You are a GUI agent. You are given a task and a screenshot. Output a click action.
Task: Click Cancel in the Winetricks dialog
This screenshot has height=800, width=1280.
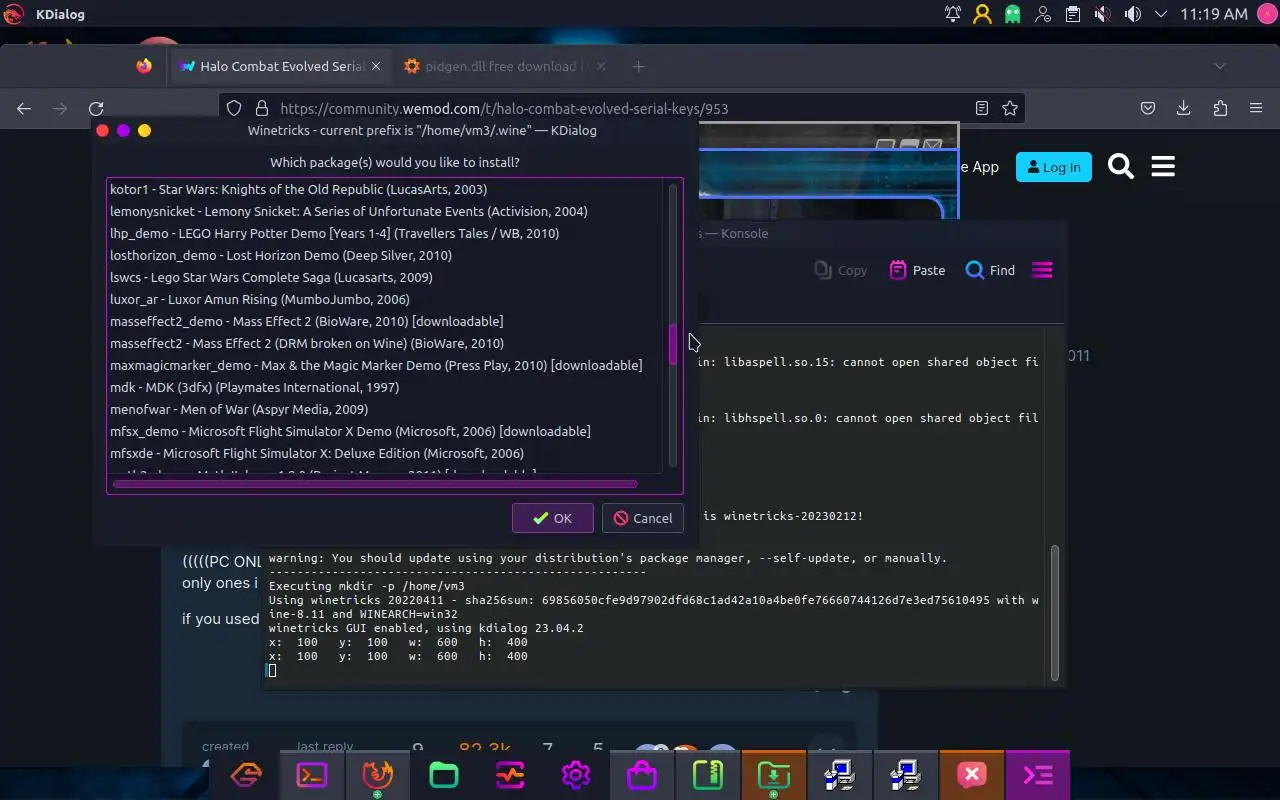pyautogui.click(x=643, y=518)
